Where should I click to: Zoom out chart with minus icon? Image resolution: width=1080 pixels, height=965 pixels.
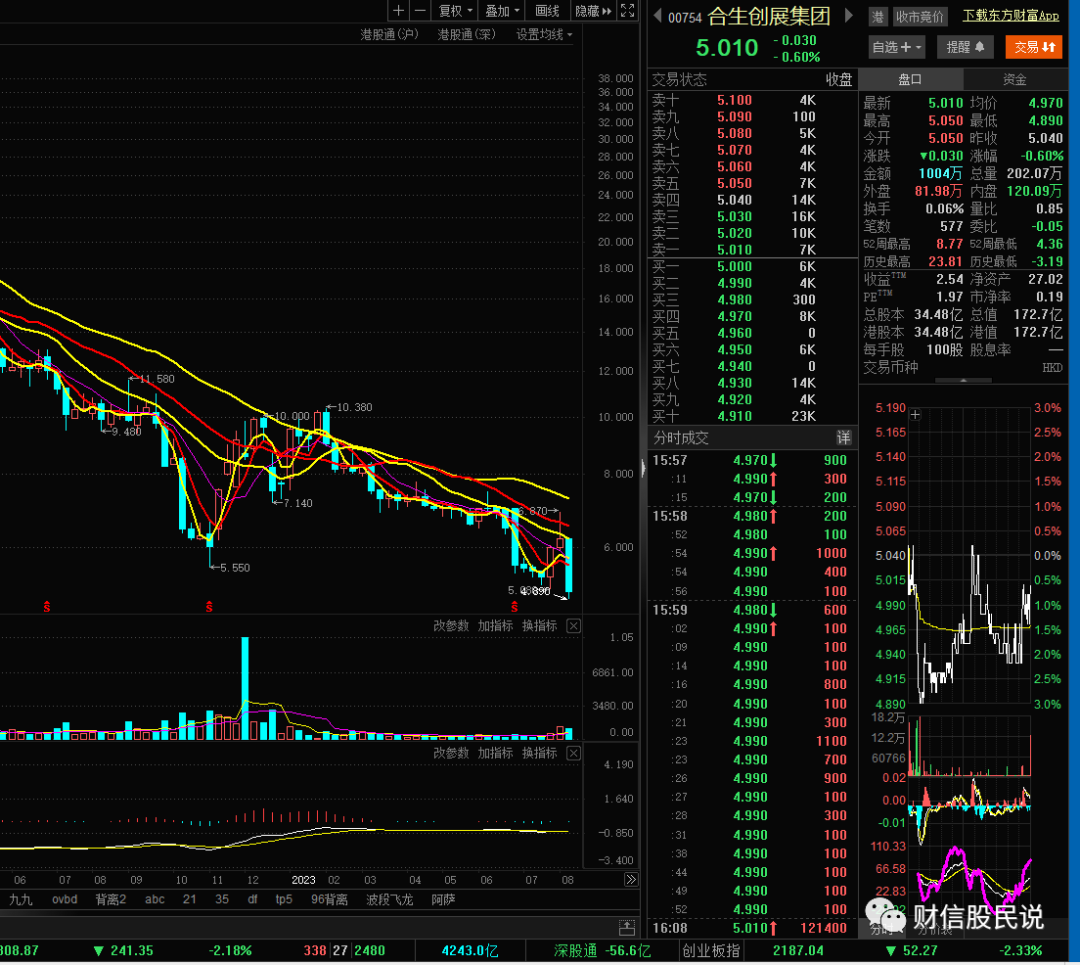pyautogui.click(x=420, y=10)
